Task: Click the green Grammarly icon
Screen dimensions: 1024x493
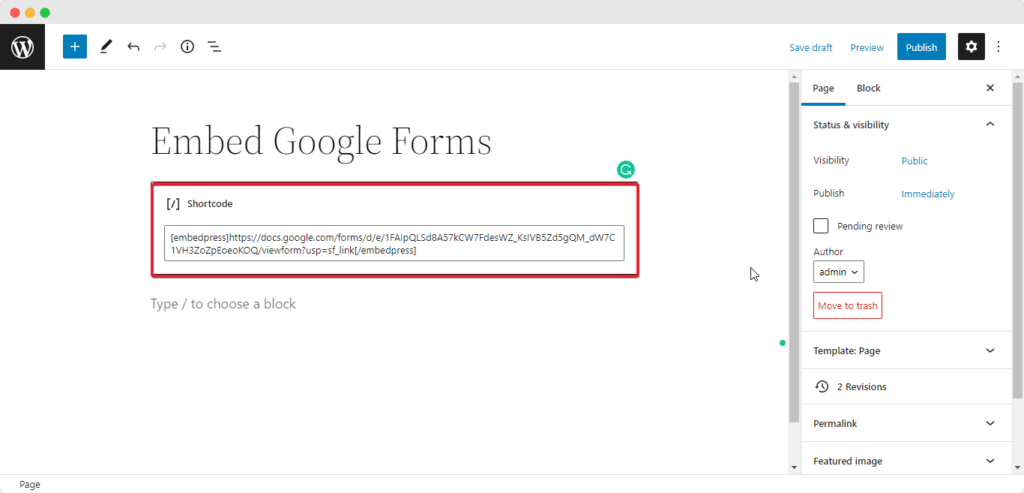Action: [x=626, y=170]
